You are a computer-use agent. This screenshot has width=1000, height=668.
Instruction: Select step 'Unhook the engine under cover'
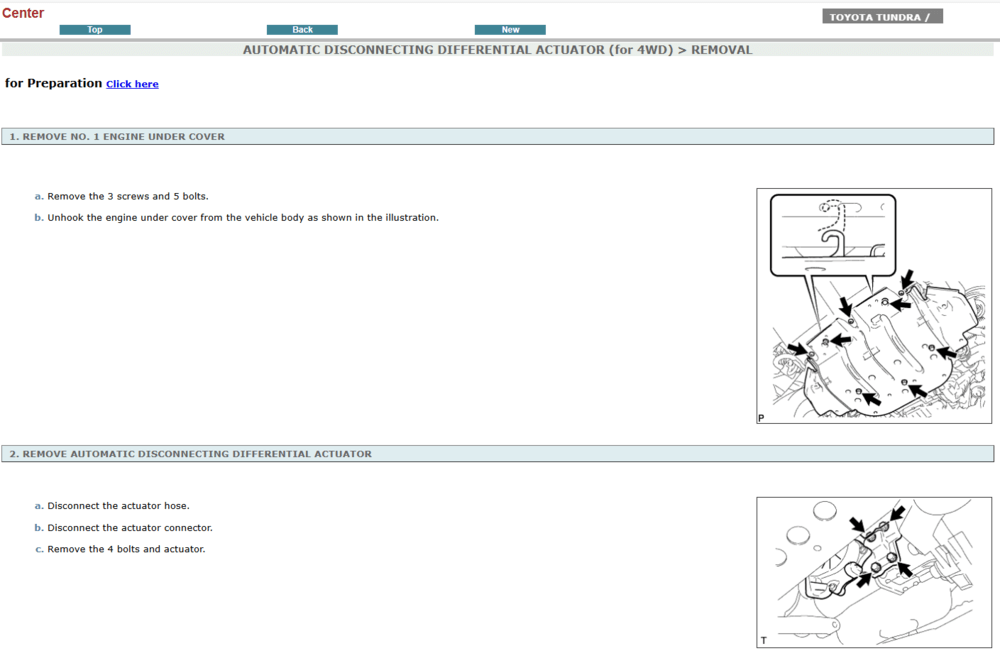(x=242, y=217)
